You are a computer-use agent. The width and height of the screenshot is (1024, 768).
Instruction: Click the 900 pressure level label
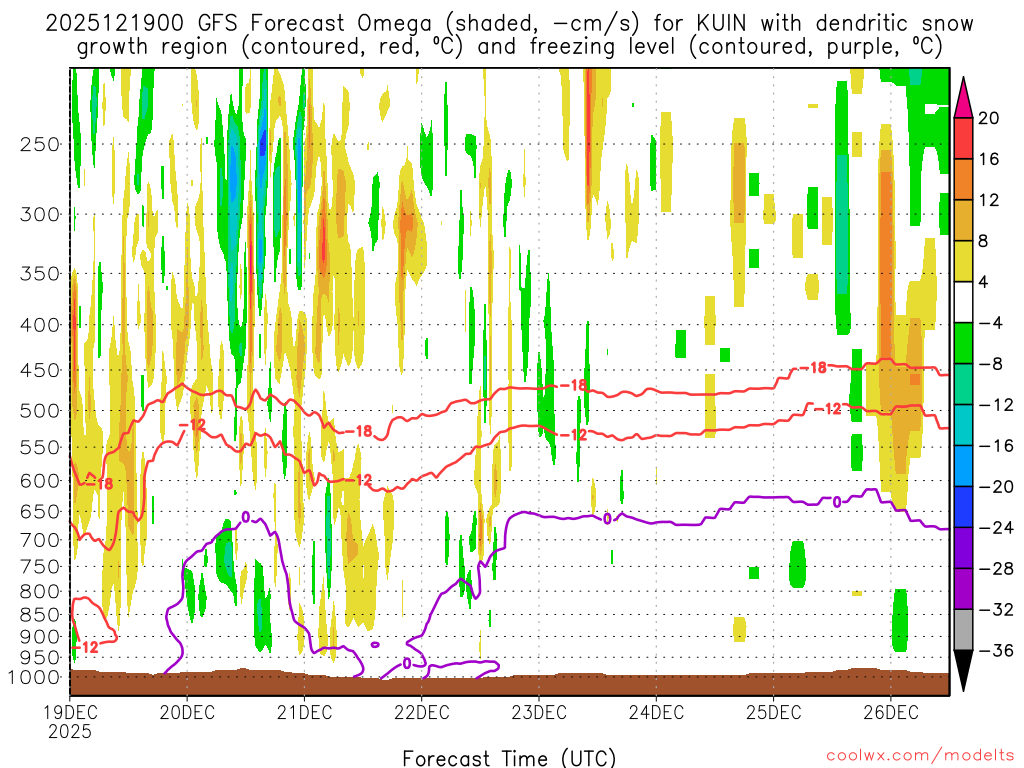pyautogui.click(x=40, y=636)
